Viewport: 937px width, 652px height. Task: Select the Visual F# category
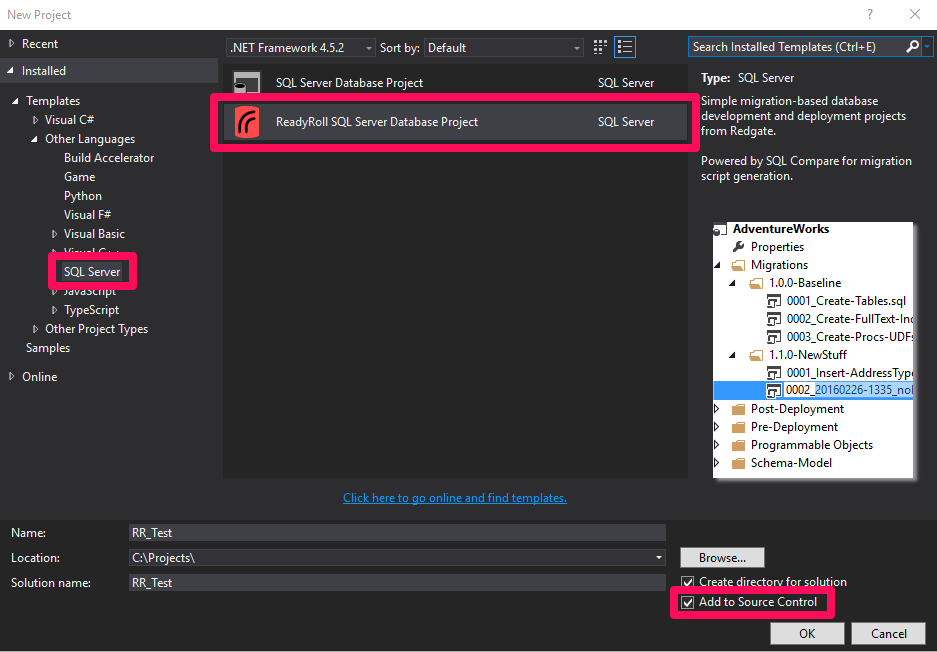pos(87,215)
